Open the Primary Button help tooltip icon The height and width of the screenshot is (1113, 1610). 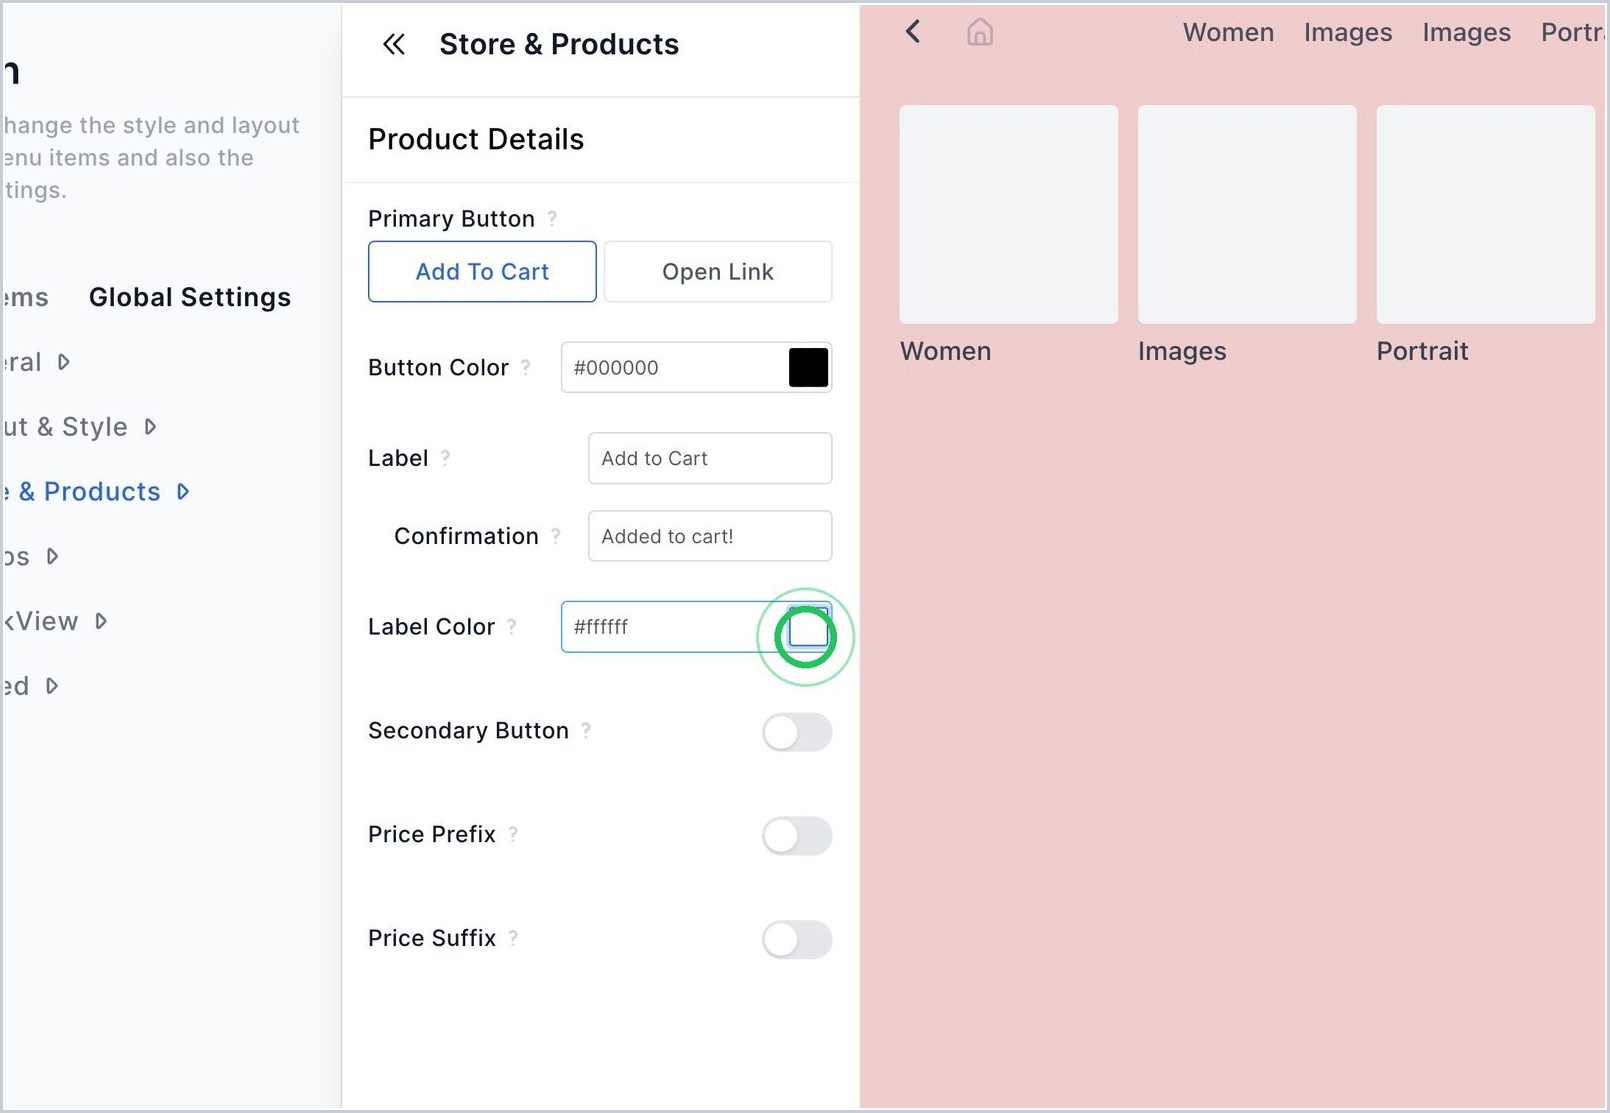pyautogui.click(x=552, y=218)
